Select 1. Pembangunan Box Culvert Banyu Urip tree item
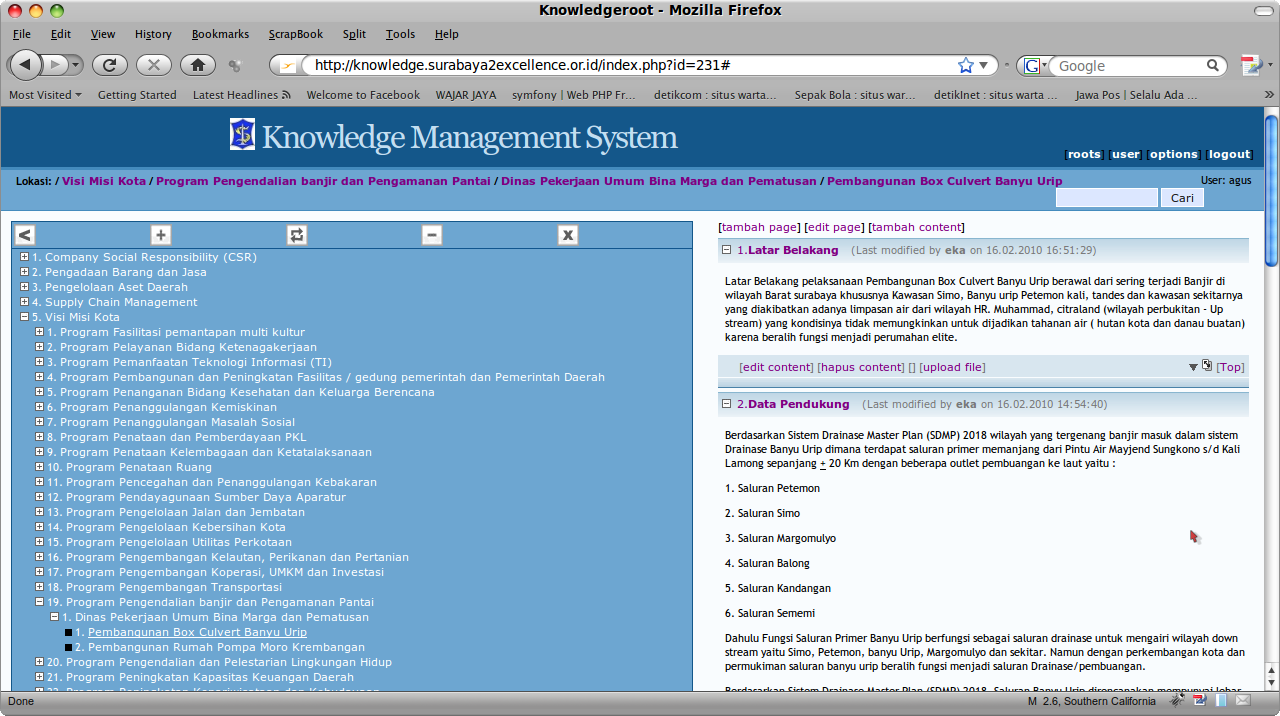The image size is (1280, 716). click(197, 632)
